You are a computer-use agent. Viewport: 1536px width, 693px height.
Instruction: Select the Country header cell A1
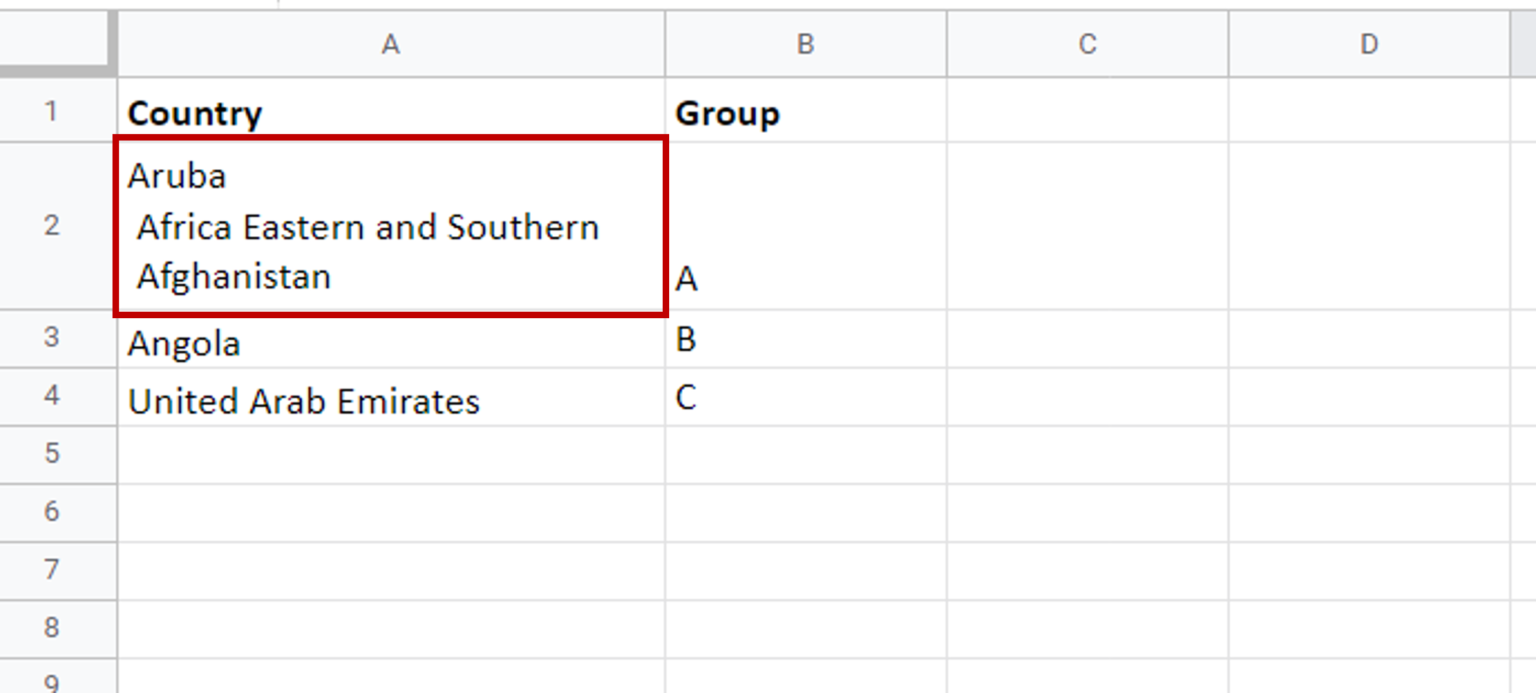click(391, 110)
